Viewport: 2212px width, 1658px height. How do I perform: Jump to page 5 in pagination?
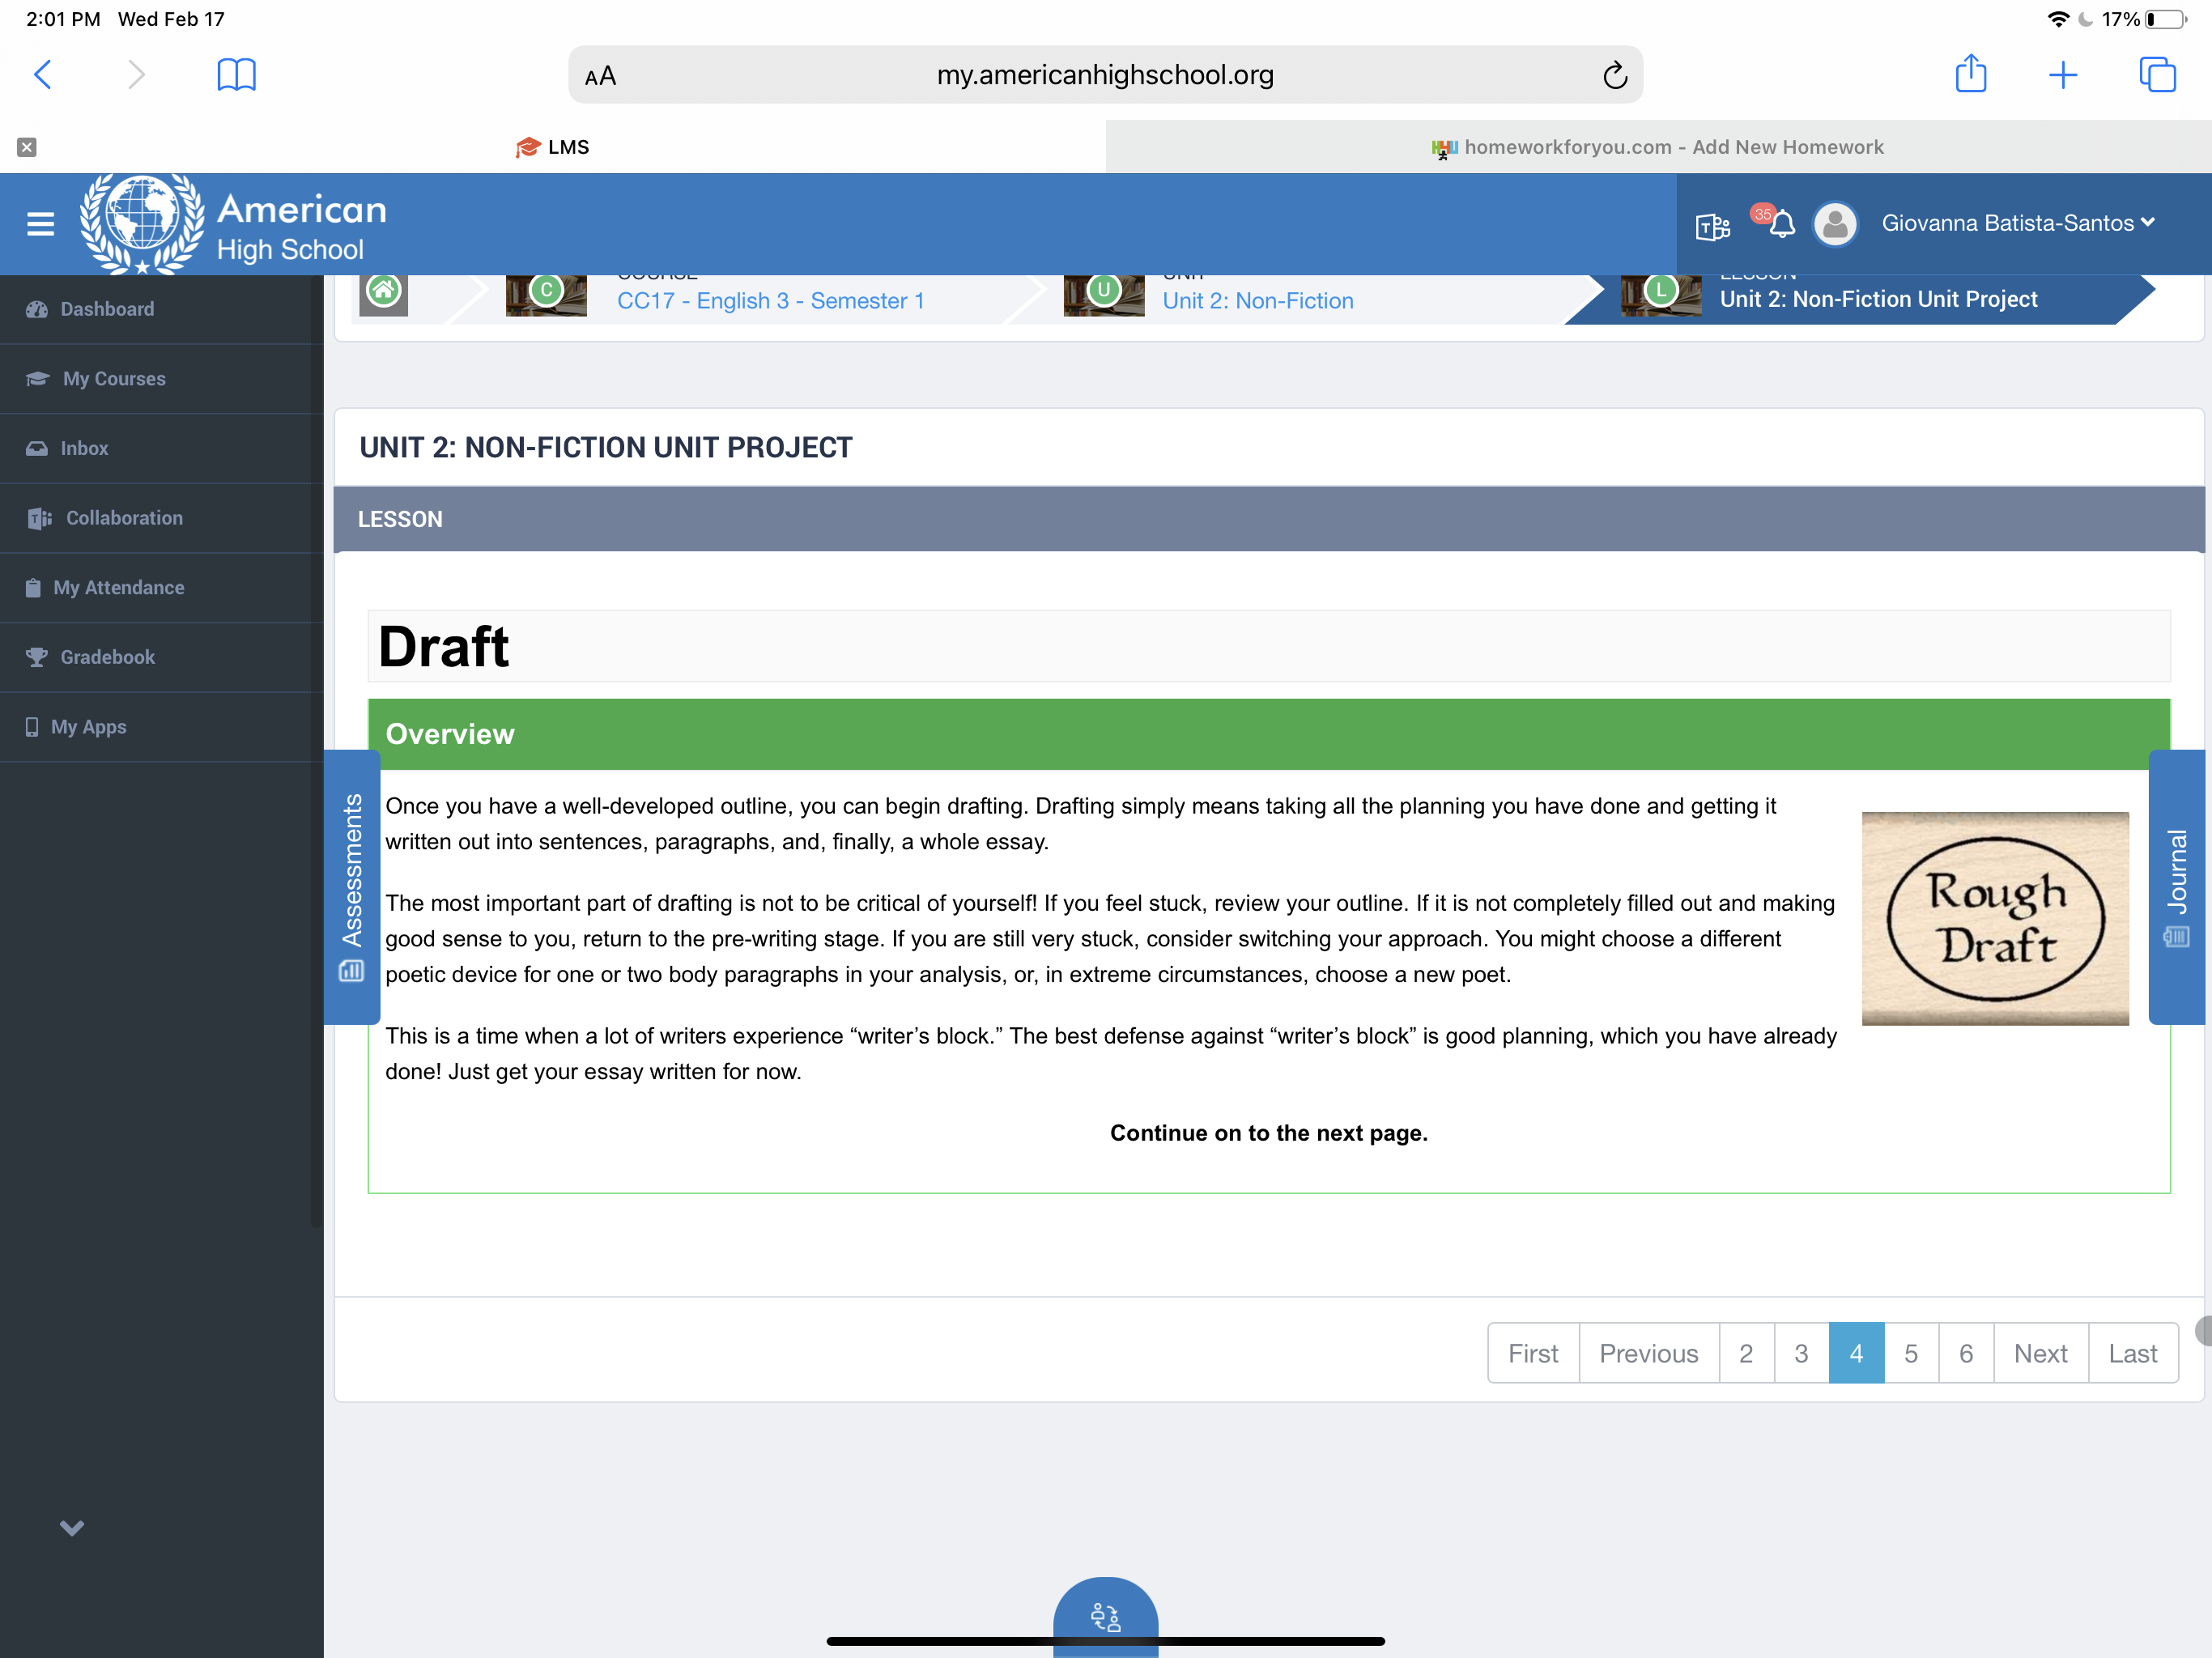point(1910,1353)
